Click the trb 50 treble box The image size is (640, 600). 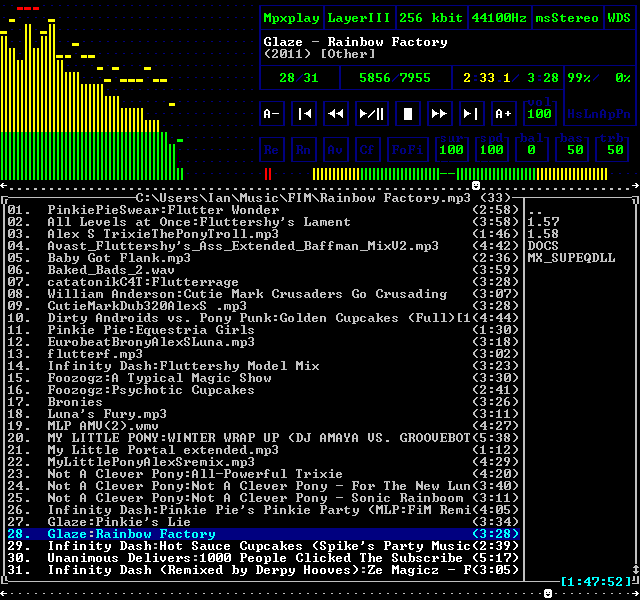pyautogui.click(x=611, y=148)
